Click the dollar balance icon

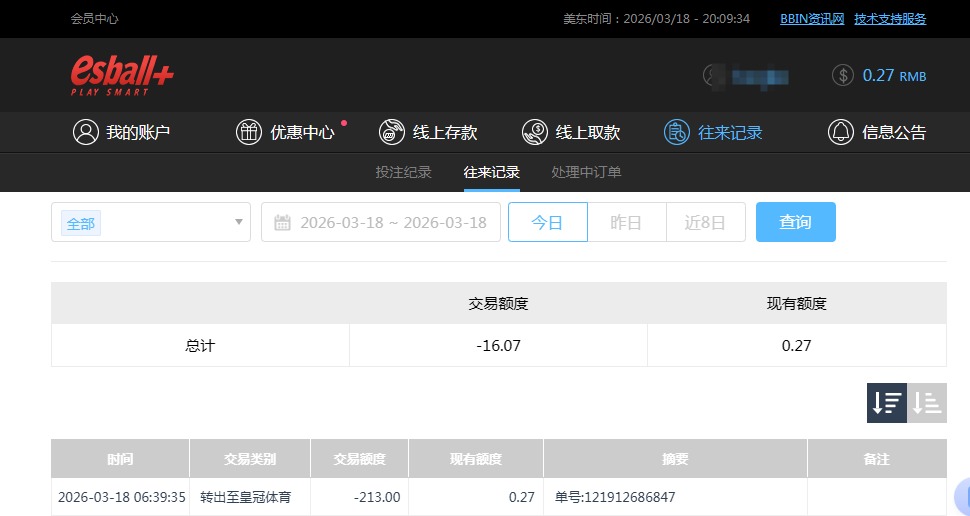(843, 75)
